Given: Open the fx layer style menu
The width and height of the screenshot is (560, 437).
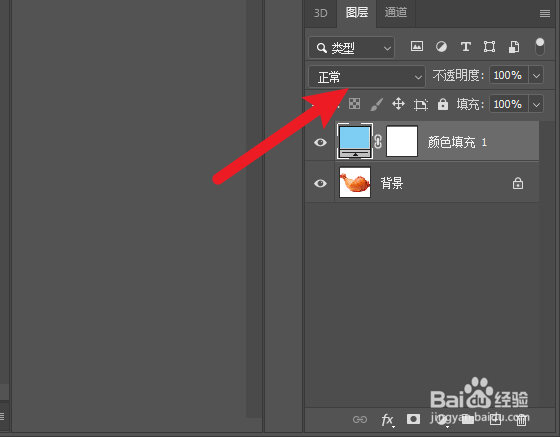Looking at the screenshot, I should click(387, 420).
